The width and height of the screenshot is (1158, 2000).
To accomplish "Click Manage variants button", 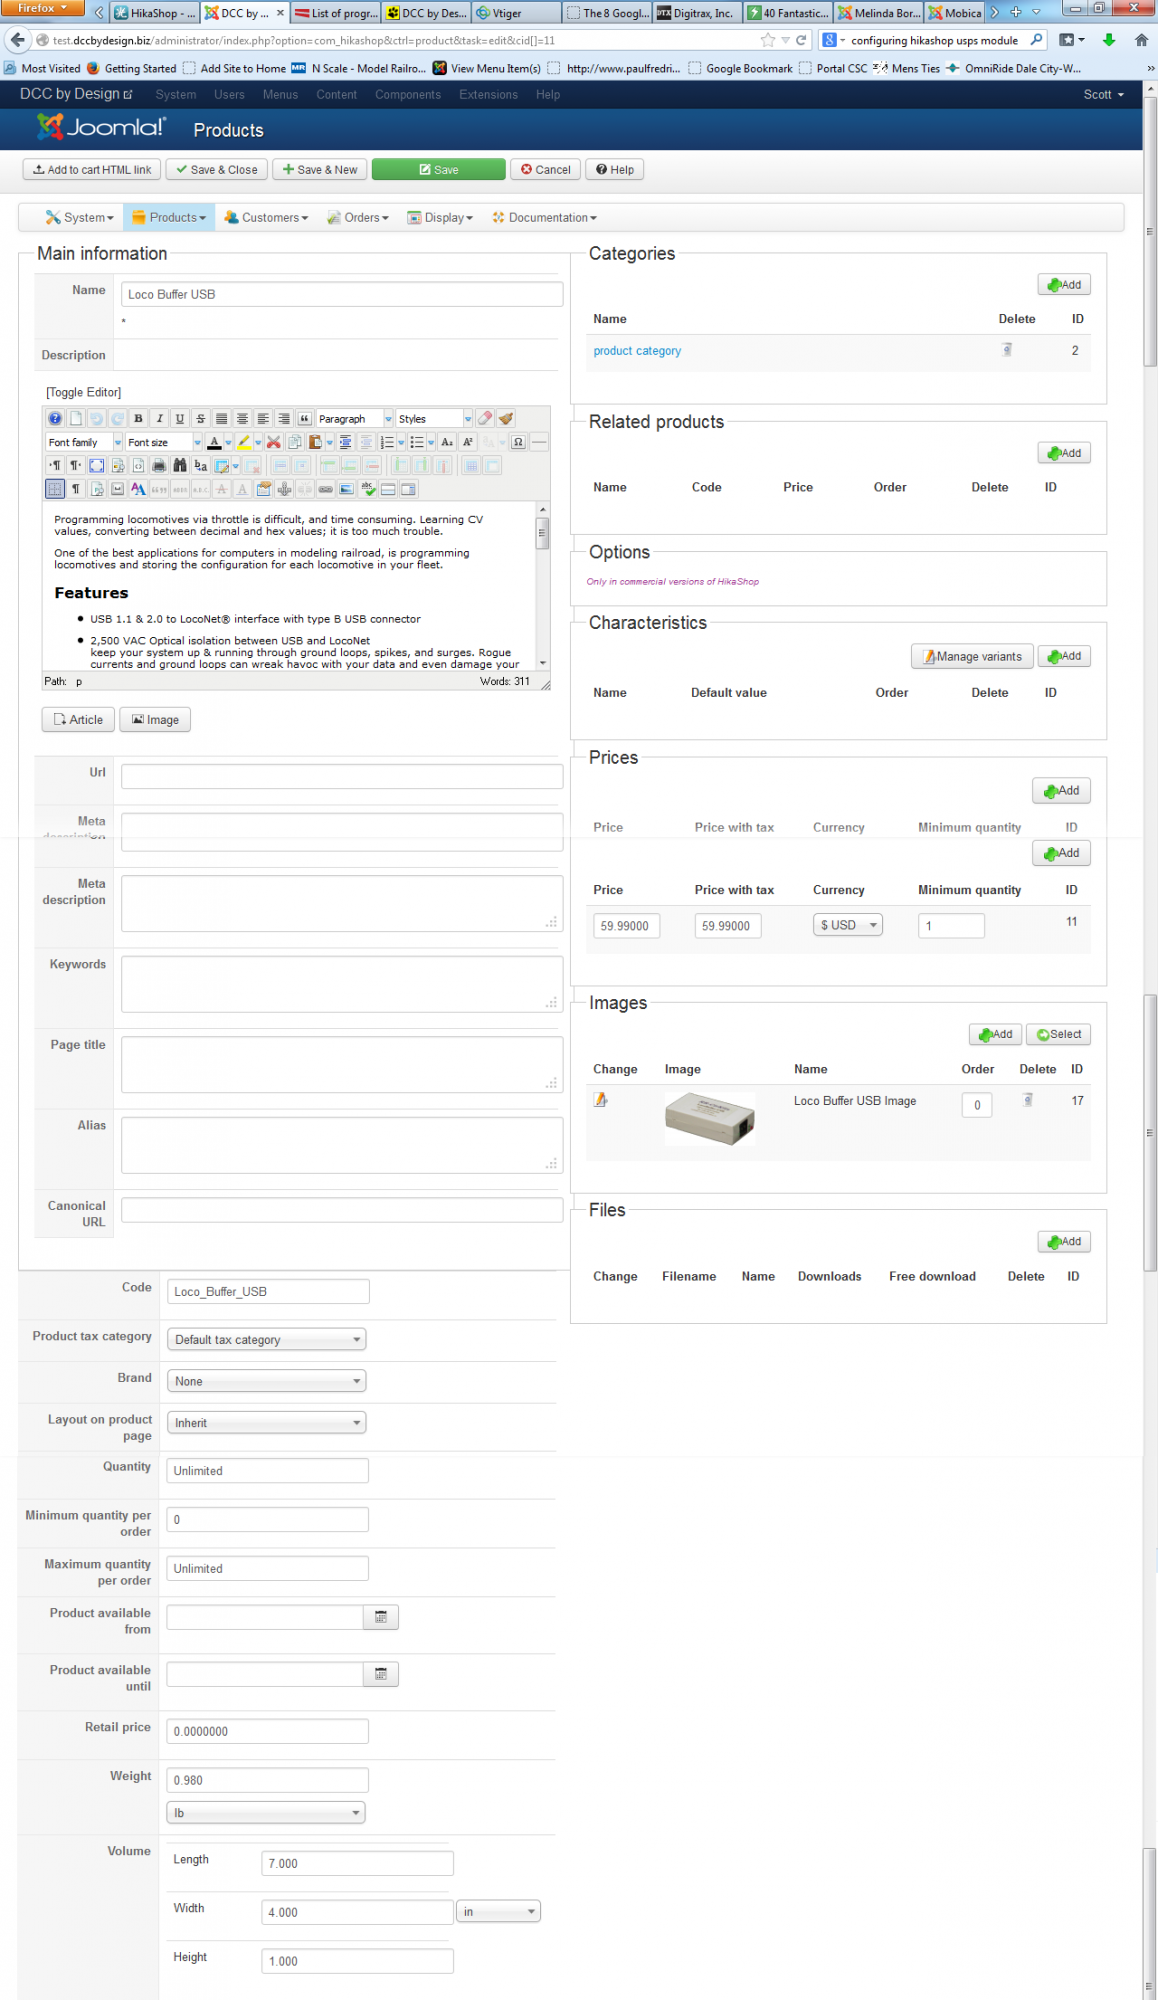I will pos(972,656).
